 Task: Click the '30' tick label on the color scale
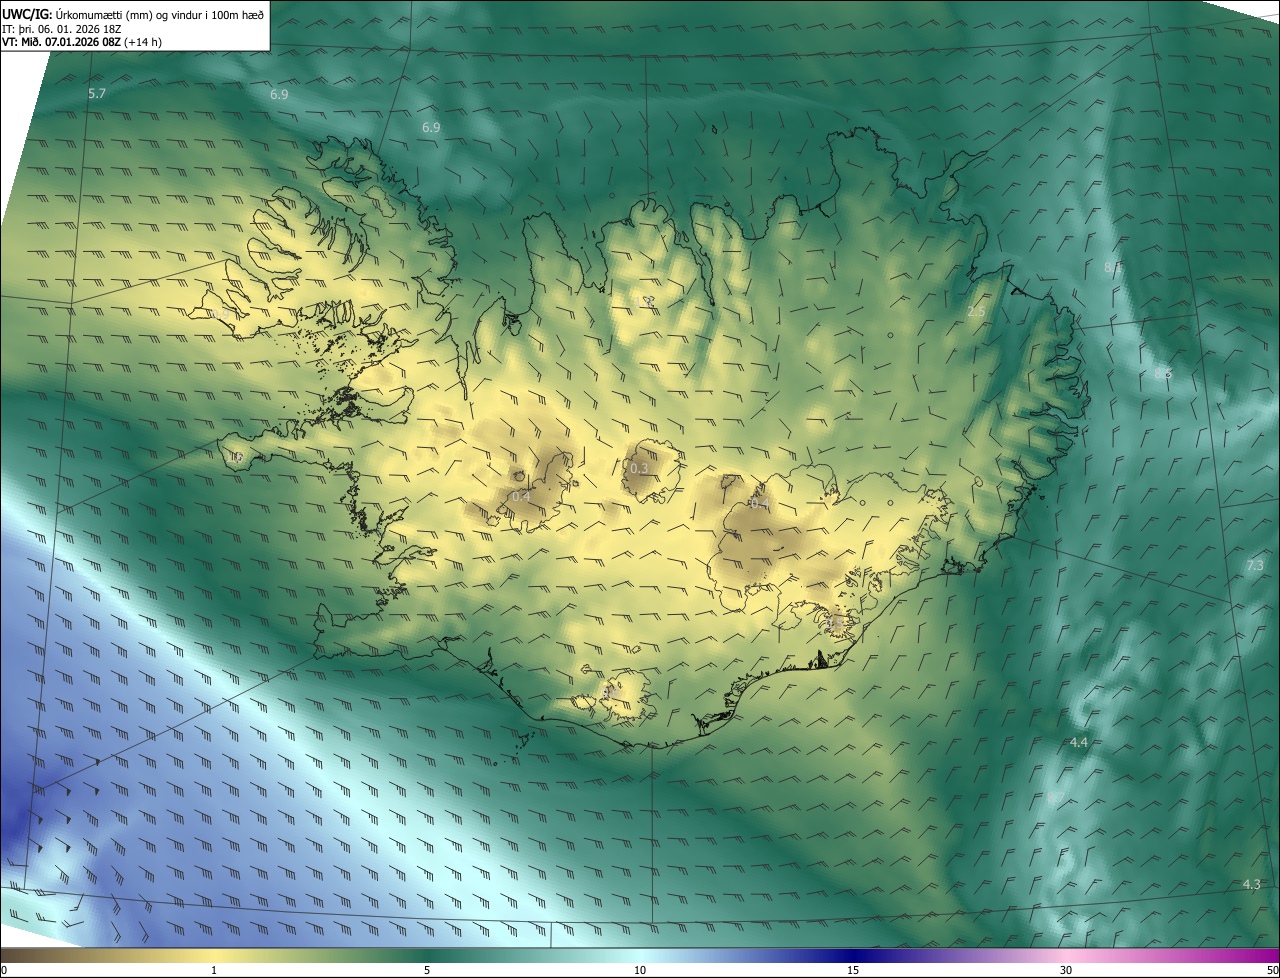(1066, 970)
